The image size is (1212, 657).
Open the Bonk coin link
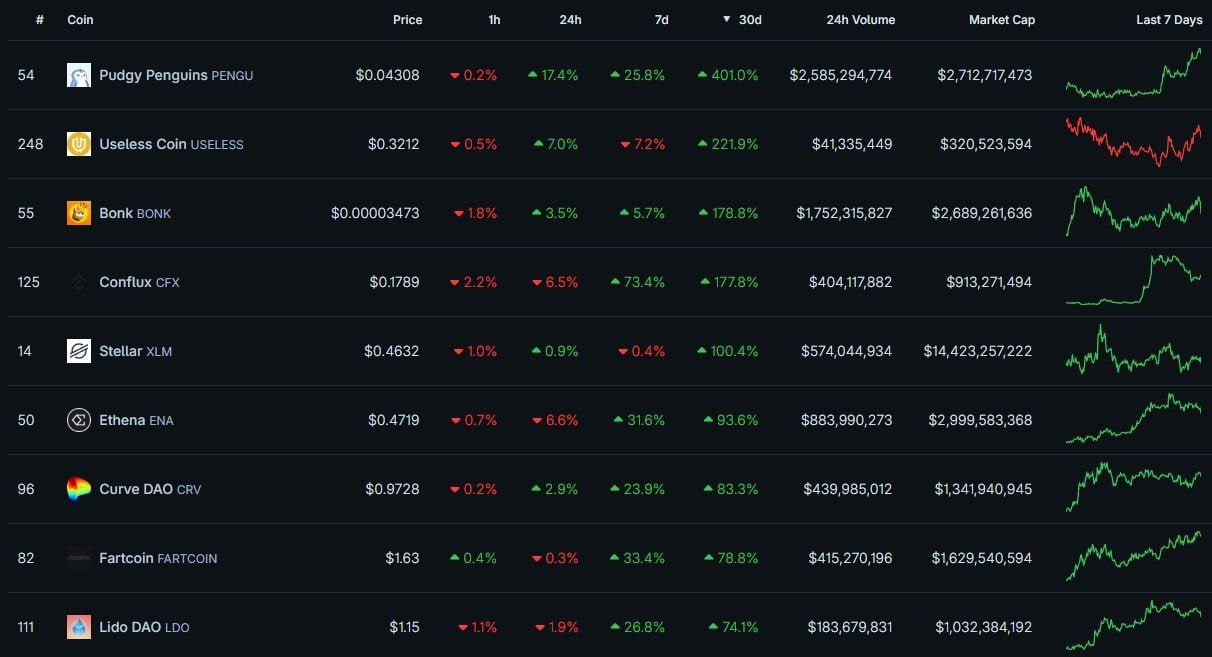pos(135,213)
